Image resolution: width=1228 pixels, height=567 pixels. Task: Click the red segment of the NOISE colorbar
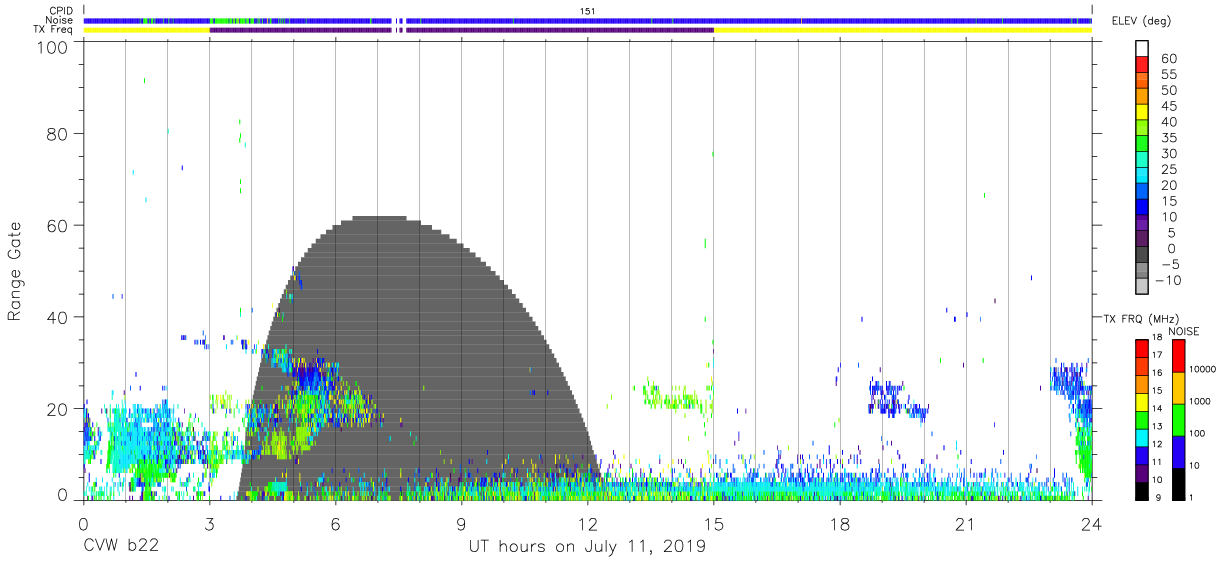coord(1177,356)
